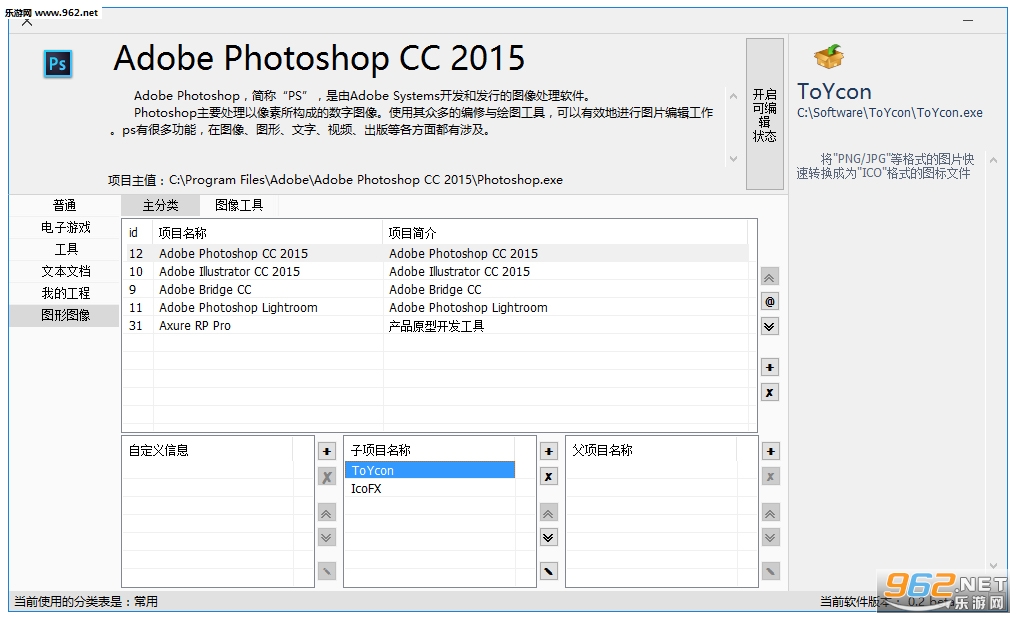Screen dimensions: 1016x619
Task: Click the ToYcon box icon
Action: 829,57
